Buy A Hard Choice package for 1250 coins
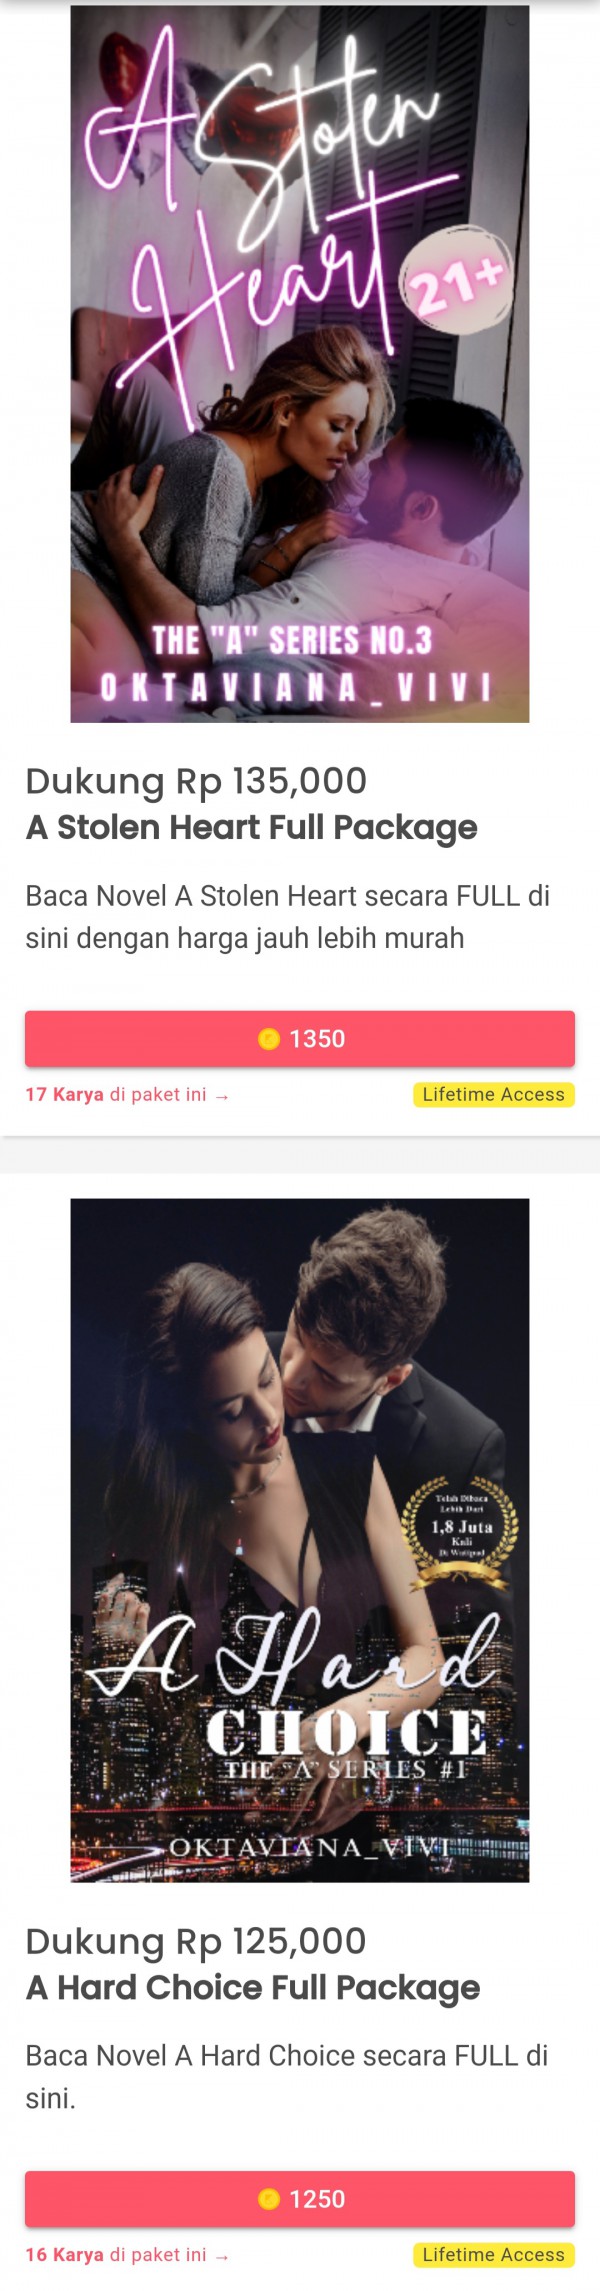Screen dimensions: 600x2291 coord(300,2199)
